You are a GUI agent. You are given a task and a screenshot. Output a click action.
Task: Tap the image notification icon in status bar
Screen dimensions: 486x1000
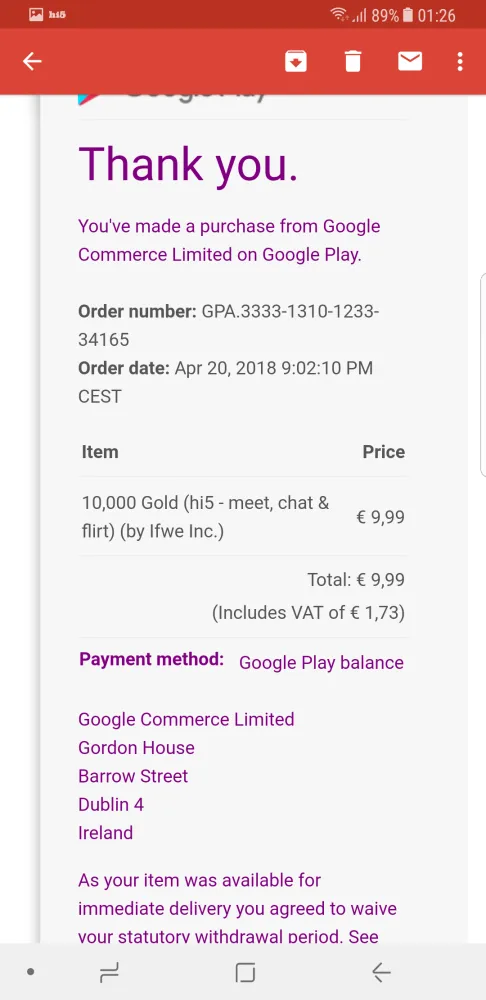36,14
